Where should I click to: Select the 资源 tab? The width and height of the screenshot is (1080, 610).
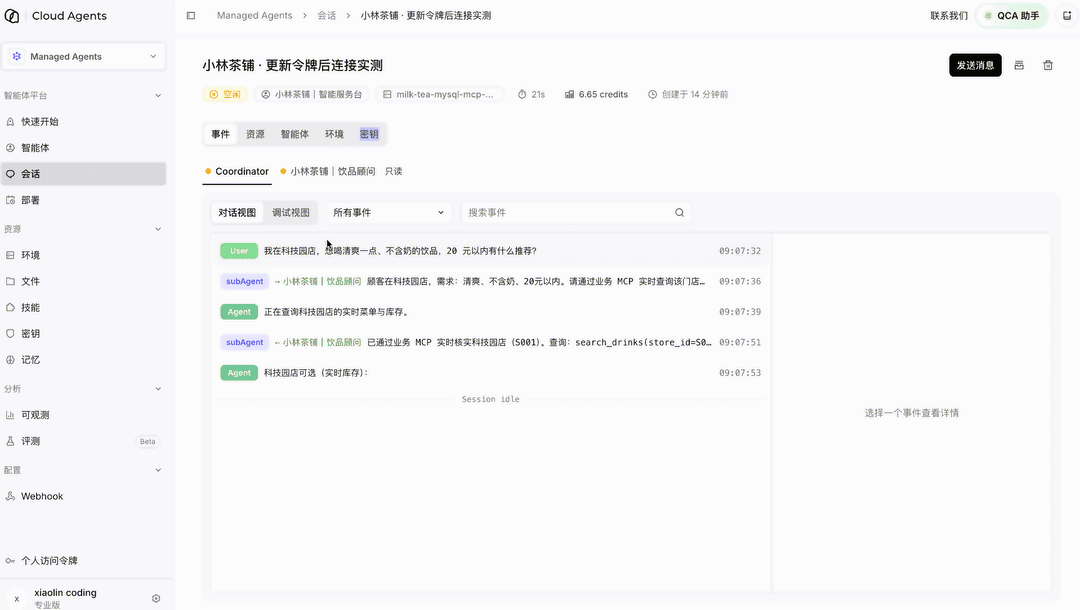[256, 134]
